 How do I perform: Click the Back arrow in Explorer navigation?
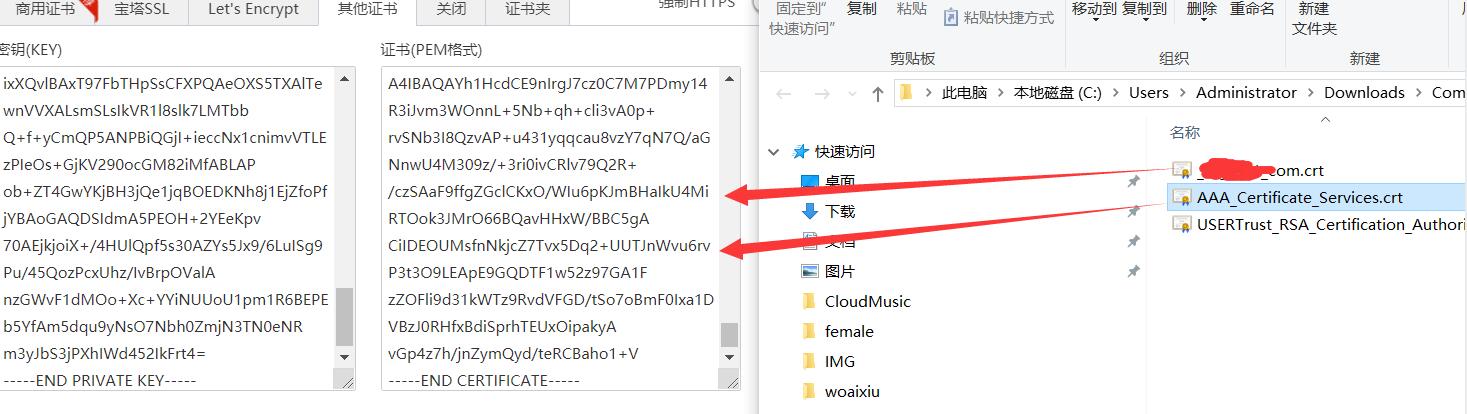tap(784, 93)
